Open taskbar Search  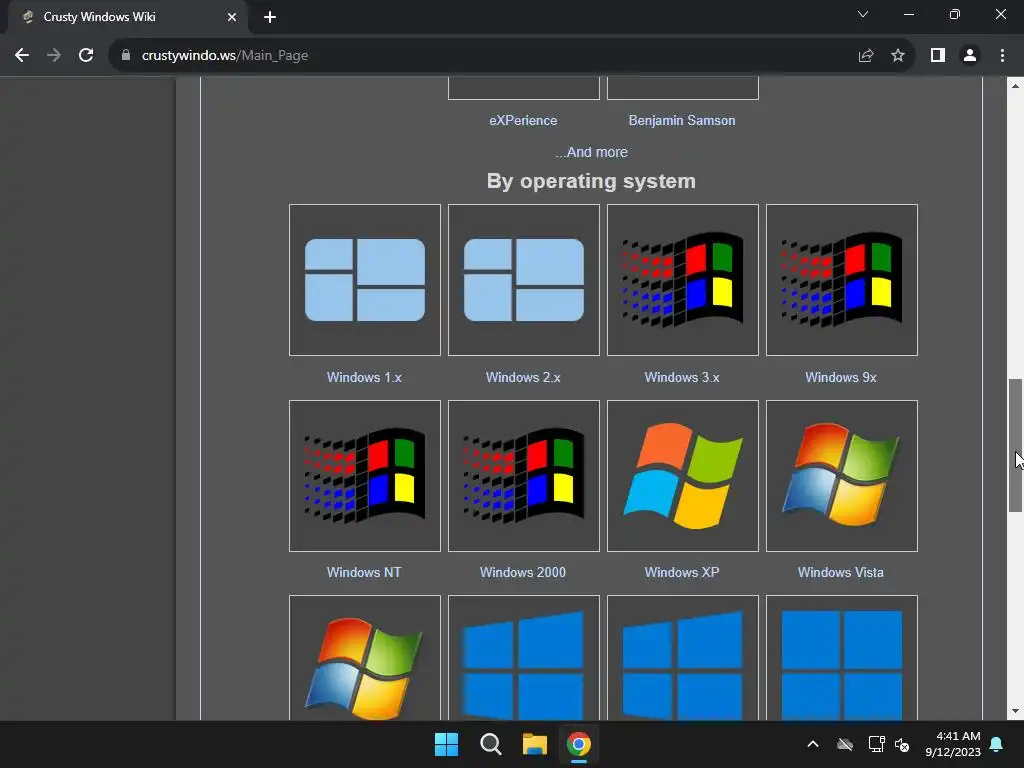[x=490, y=744]
